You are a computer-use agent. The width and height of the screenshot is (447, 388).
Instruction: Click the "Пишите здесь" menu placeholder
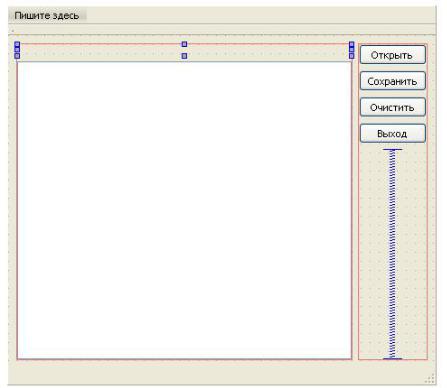[47, 16]
